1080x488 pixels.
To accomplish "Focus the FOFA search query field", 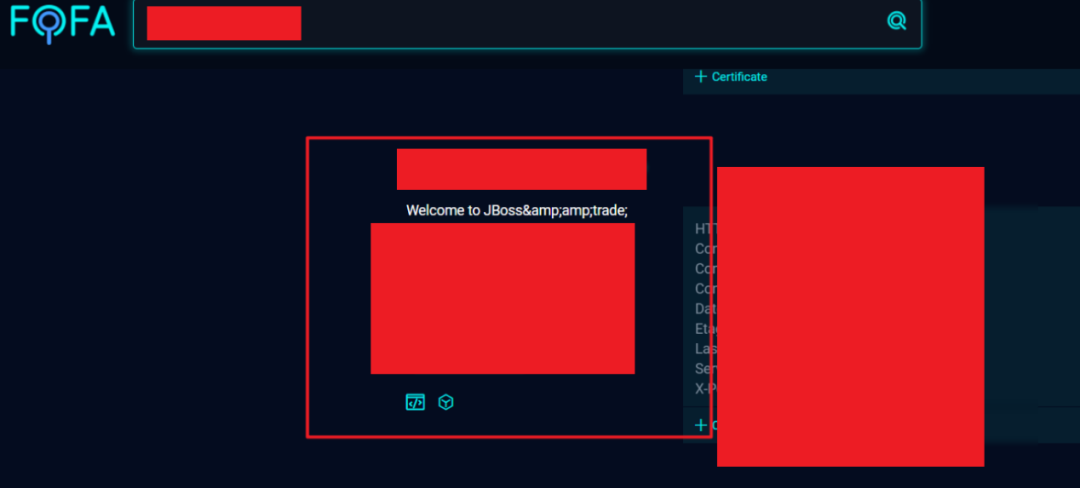I will pos(527,23).
